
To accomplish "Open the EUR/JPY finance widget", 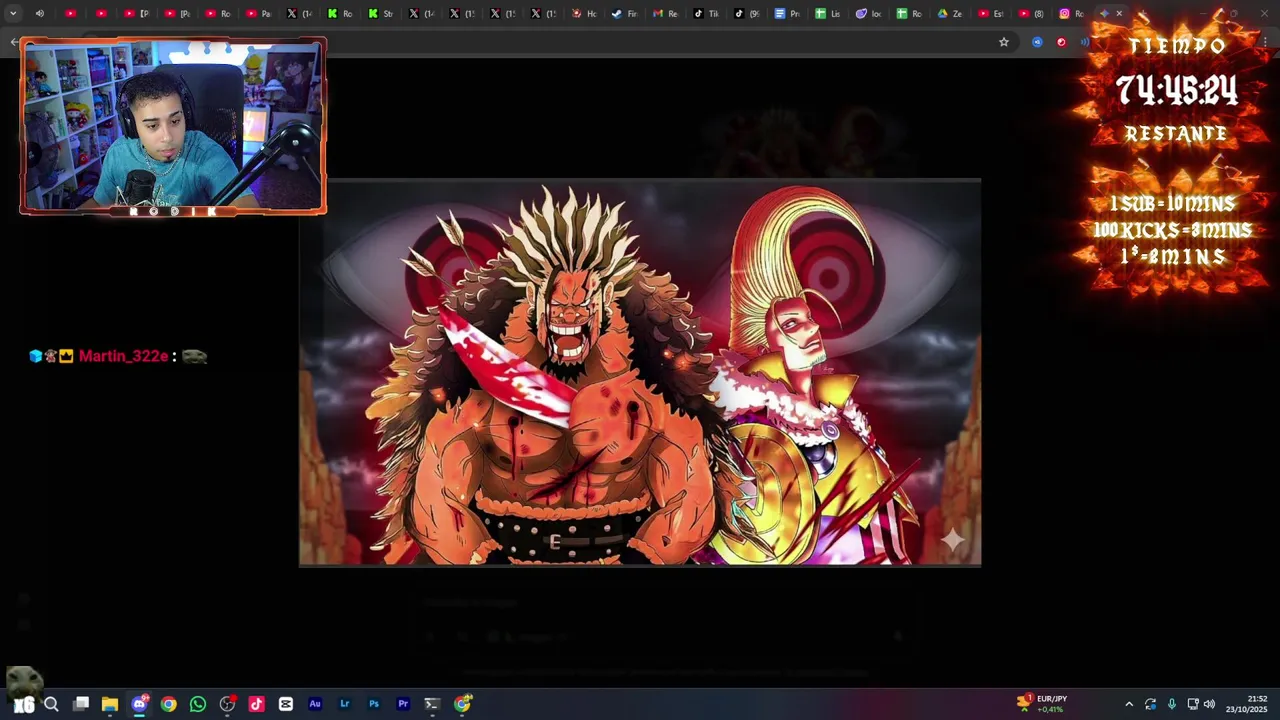I will coord(1042,704).
